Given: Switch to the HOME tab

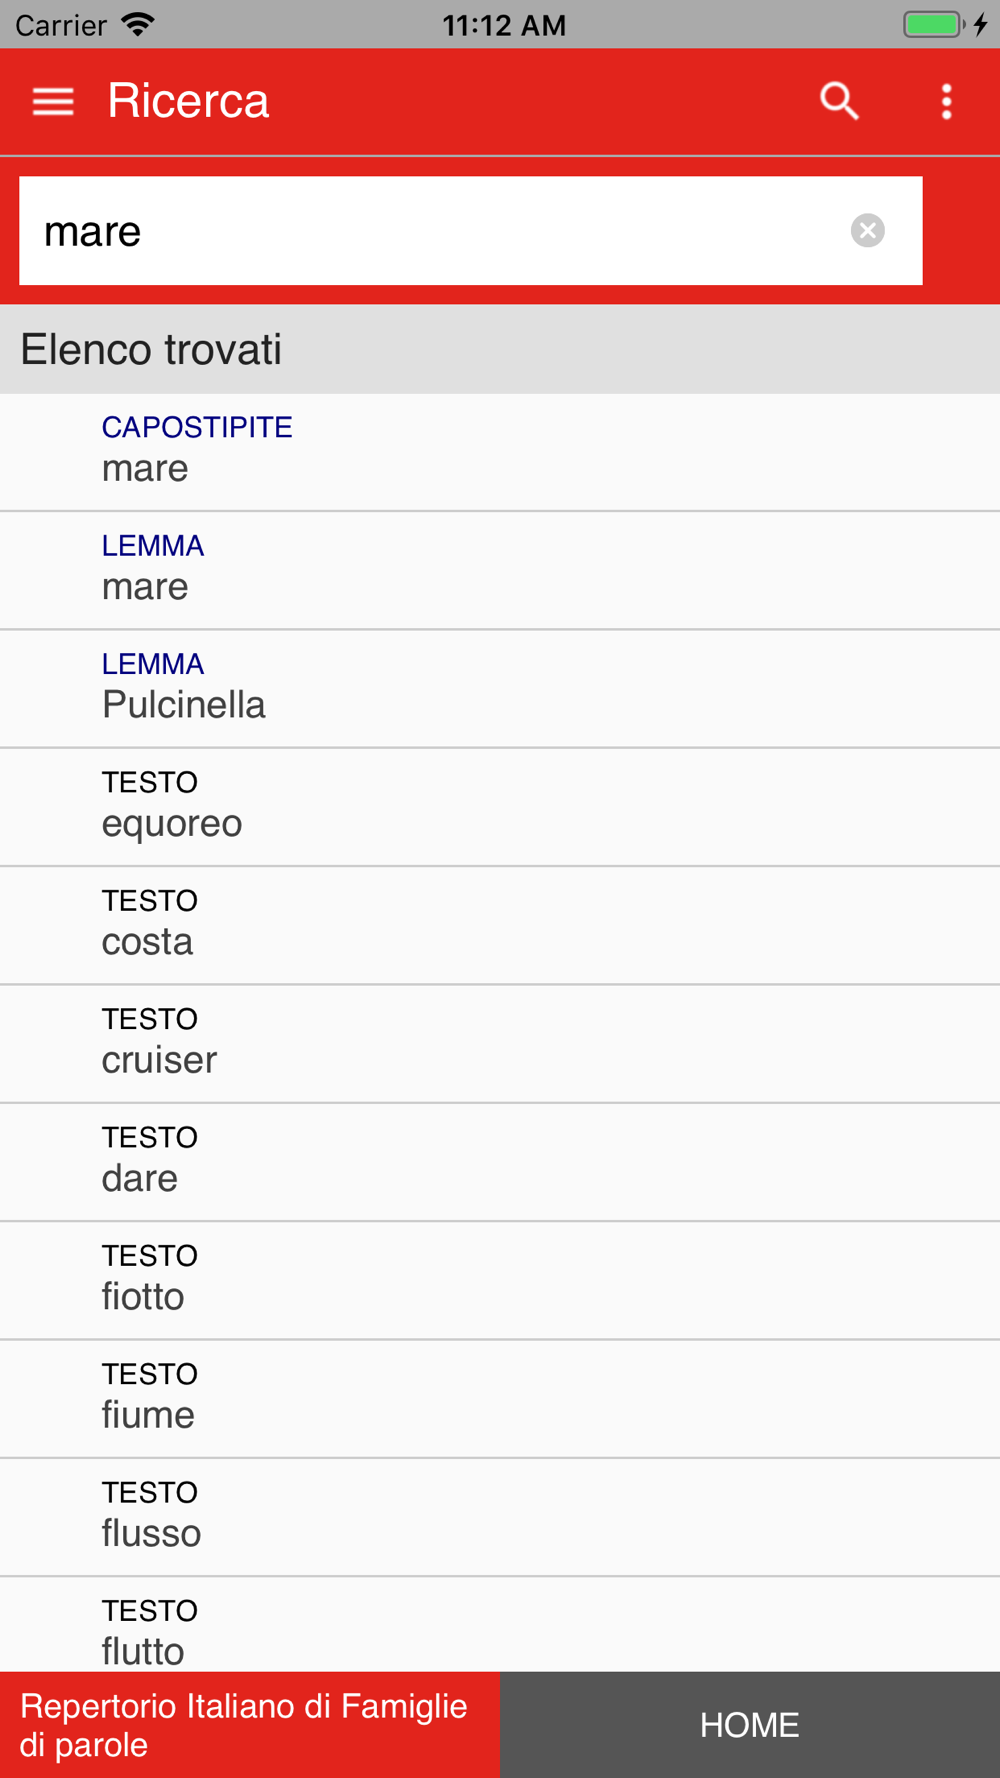Looking at the screenshot, I should (x=749, y=1725).
